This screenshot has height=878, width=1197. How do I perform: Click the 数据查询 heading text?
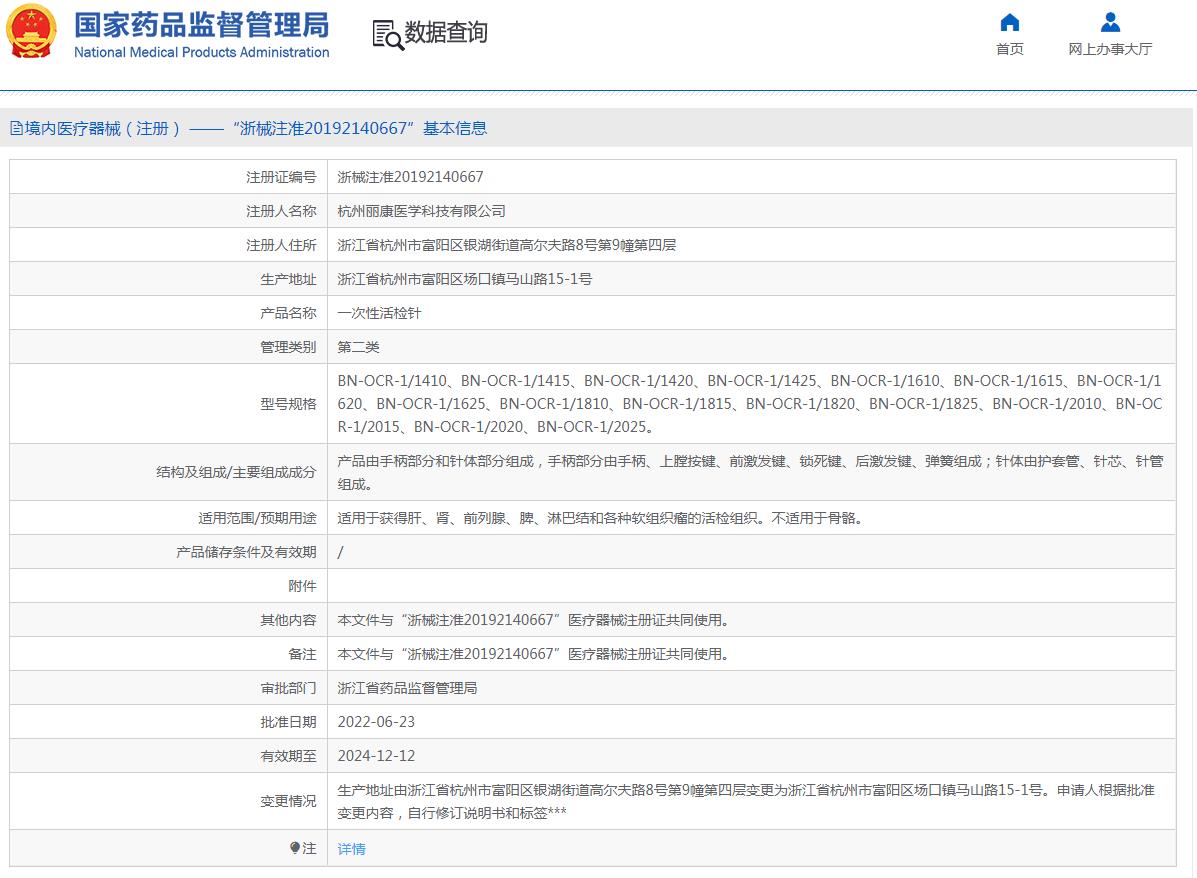[x=446, y=32]
